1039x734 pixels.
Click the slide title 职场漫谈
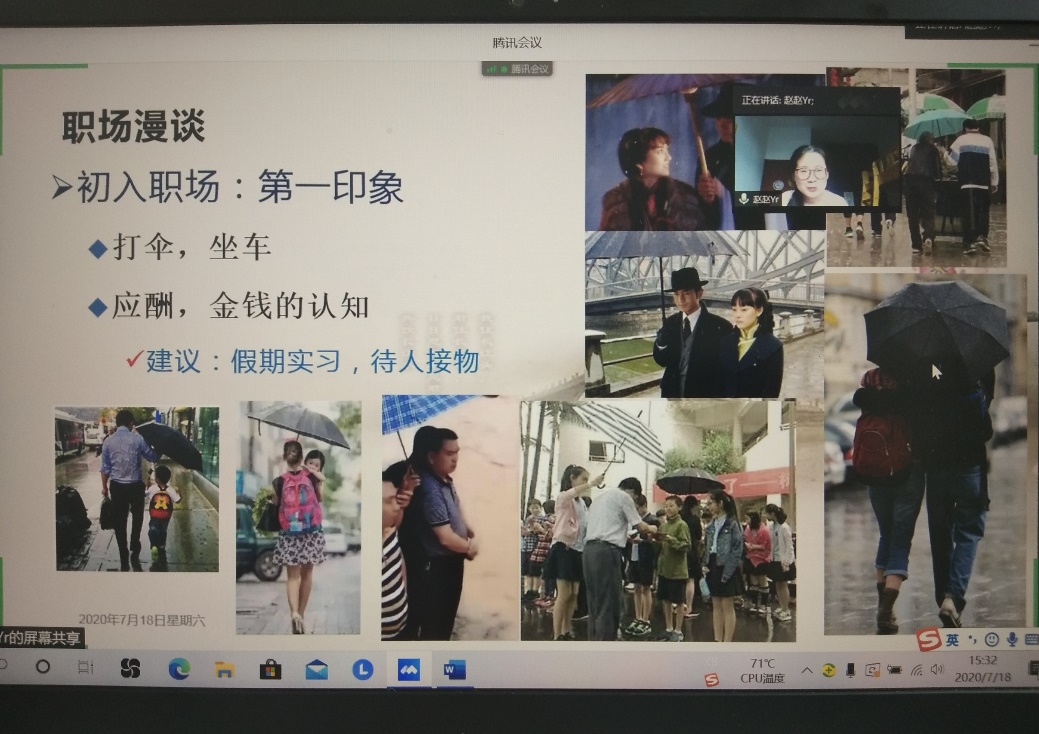click(133, 126)
